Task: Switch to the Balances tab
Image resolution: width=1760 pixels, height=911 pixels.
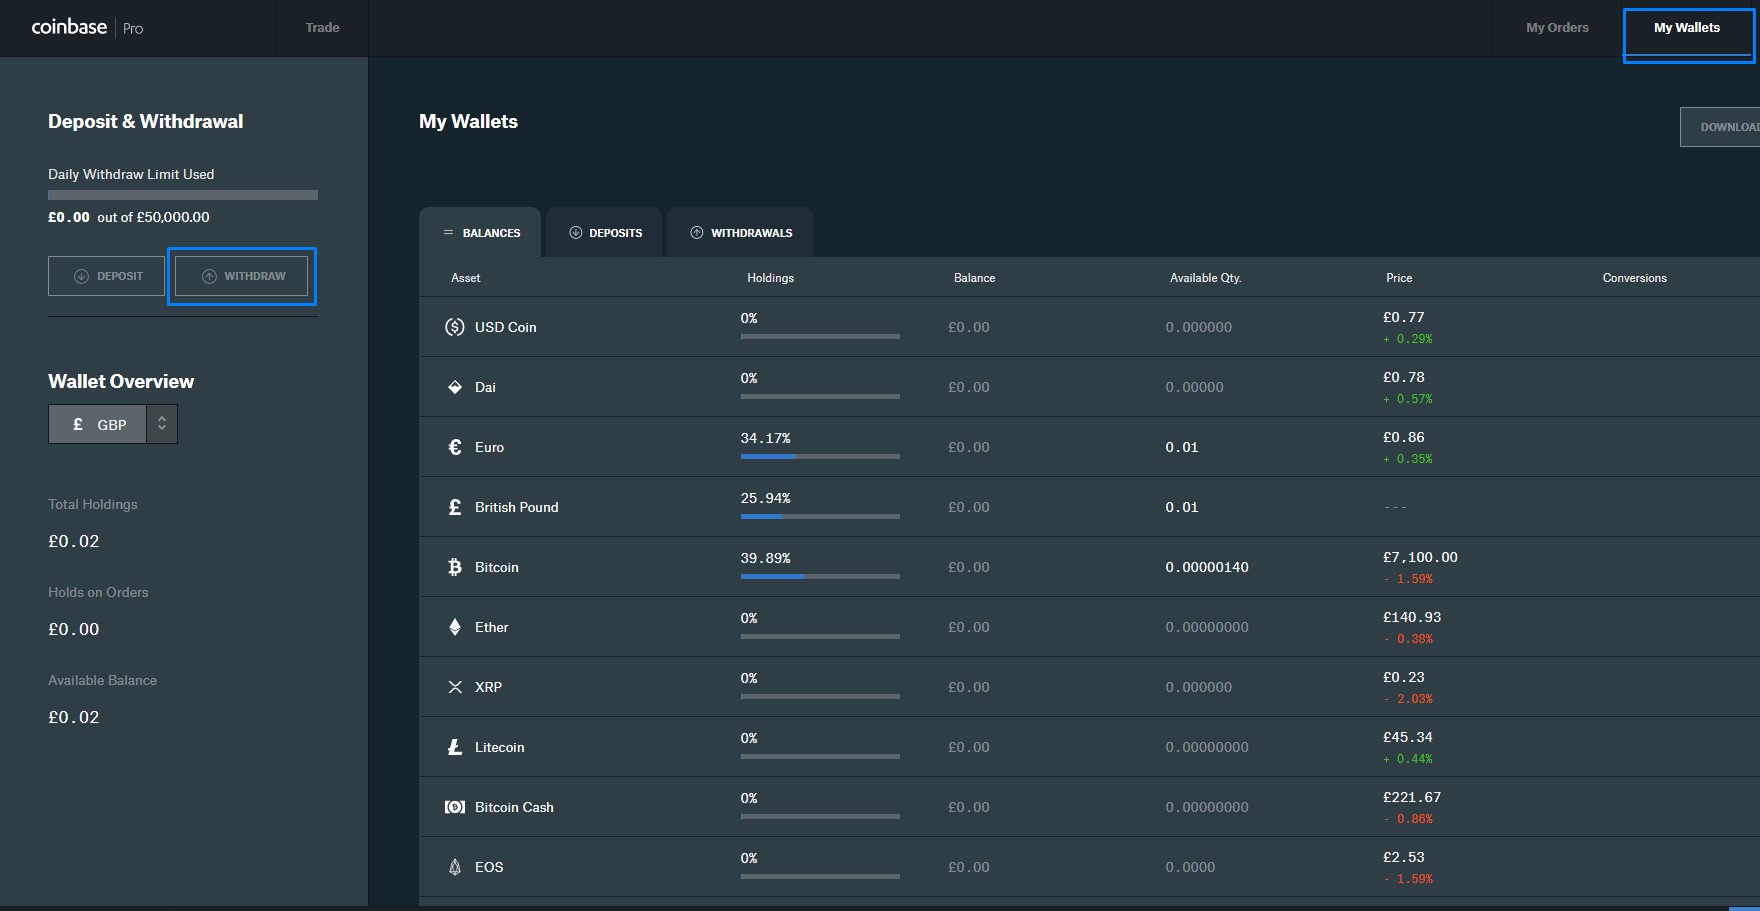Action: tap(480, 232)
